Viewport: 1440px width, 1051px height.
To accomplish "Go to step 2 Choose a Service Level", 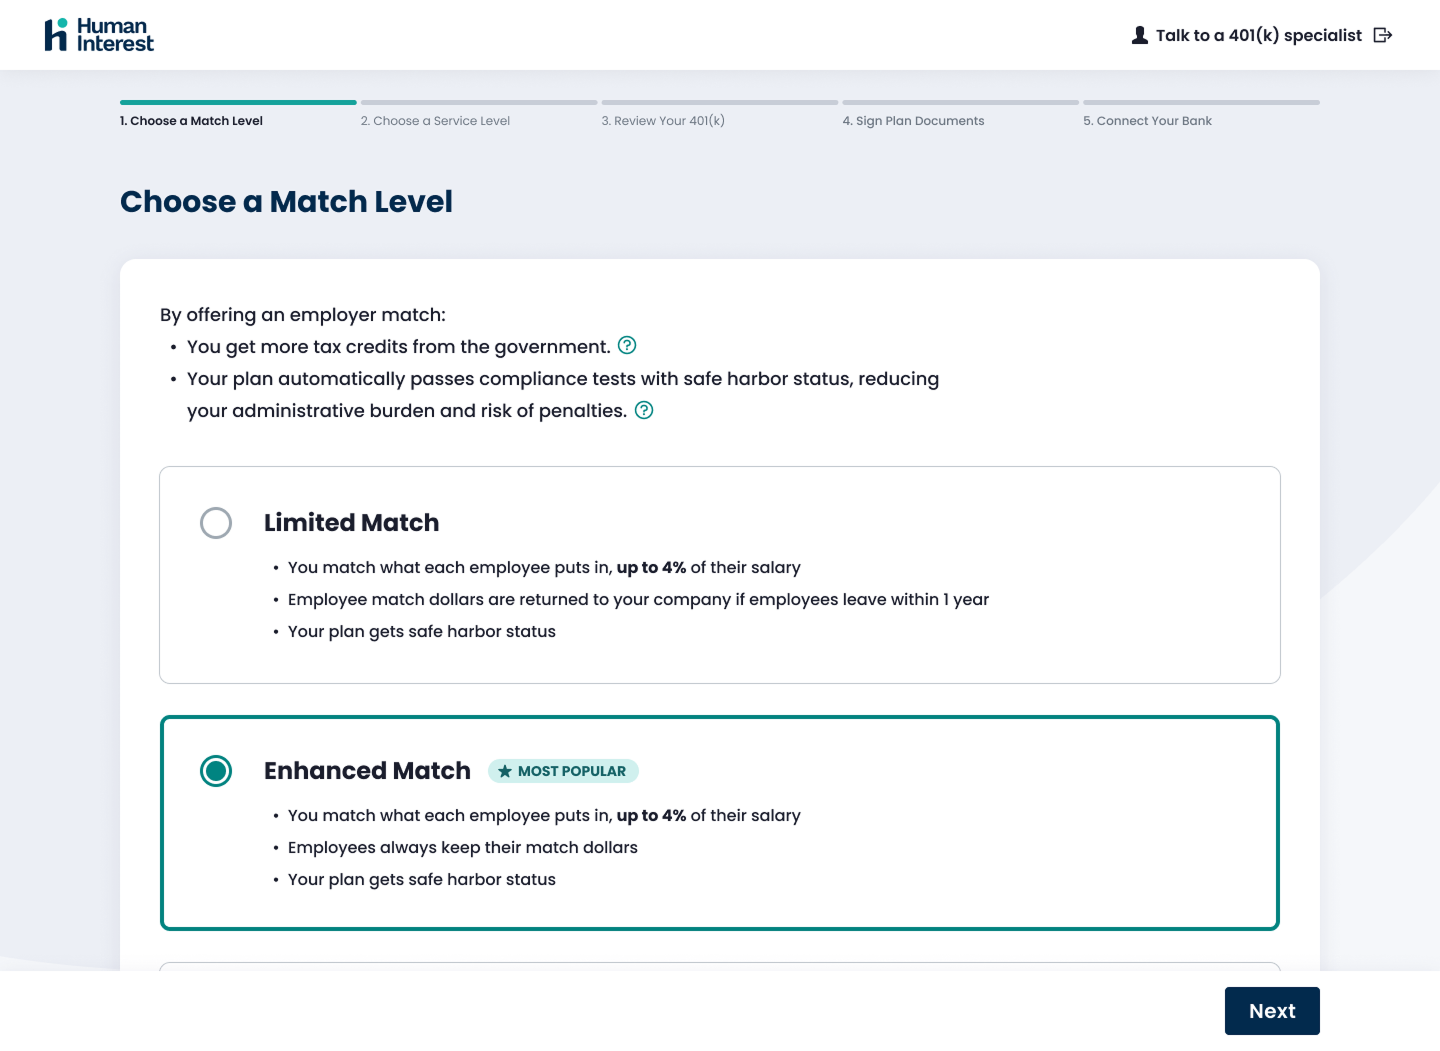I will pos(435,121).
